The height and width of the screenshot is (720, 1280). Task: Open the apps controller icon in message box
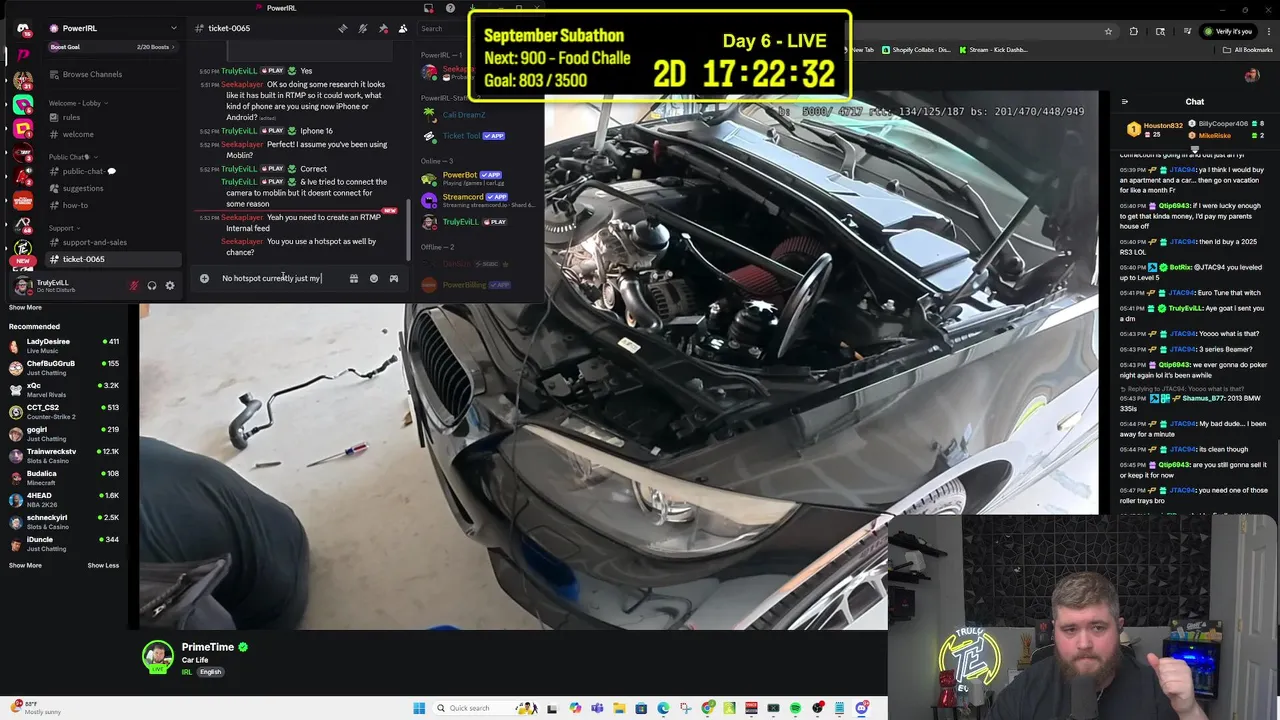click(x=394, y=278)
